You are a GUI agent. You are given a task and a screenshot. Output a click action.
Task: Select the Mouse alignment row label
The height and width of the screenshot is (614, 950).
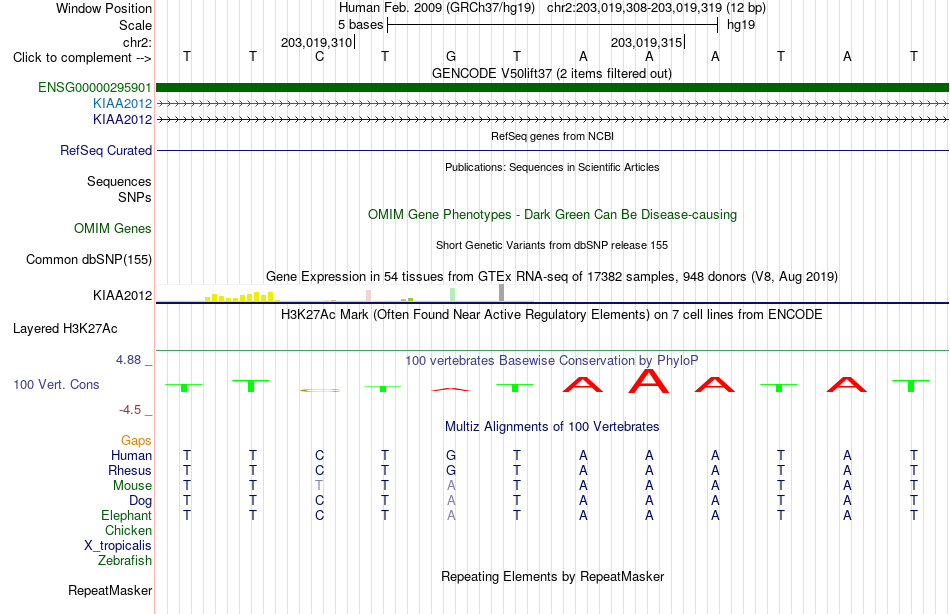(x=132, y=486)
